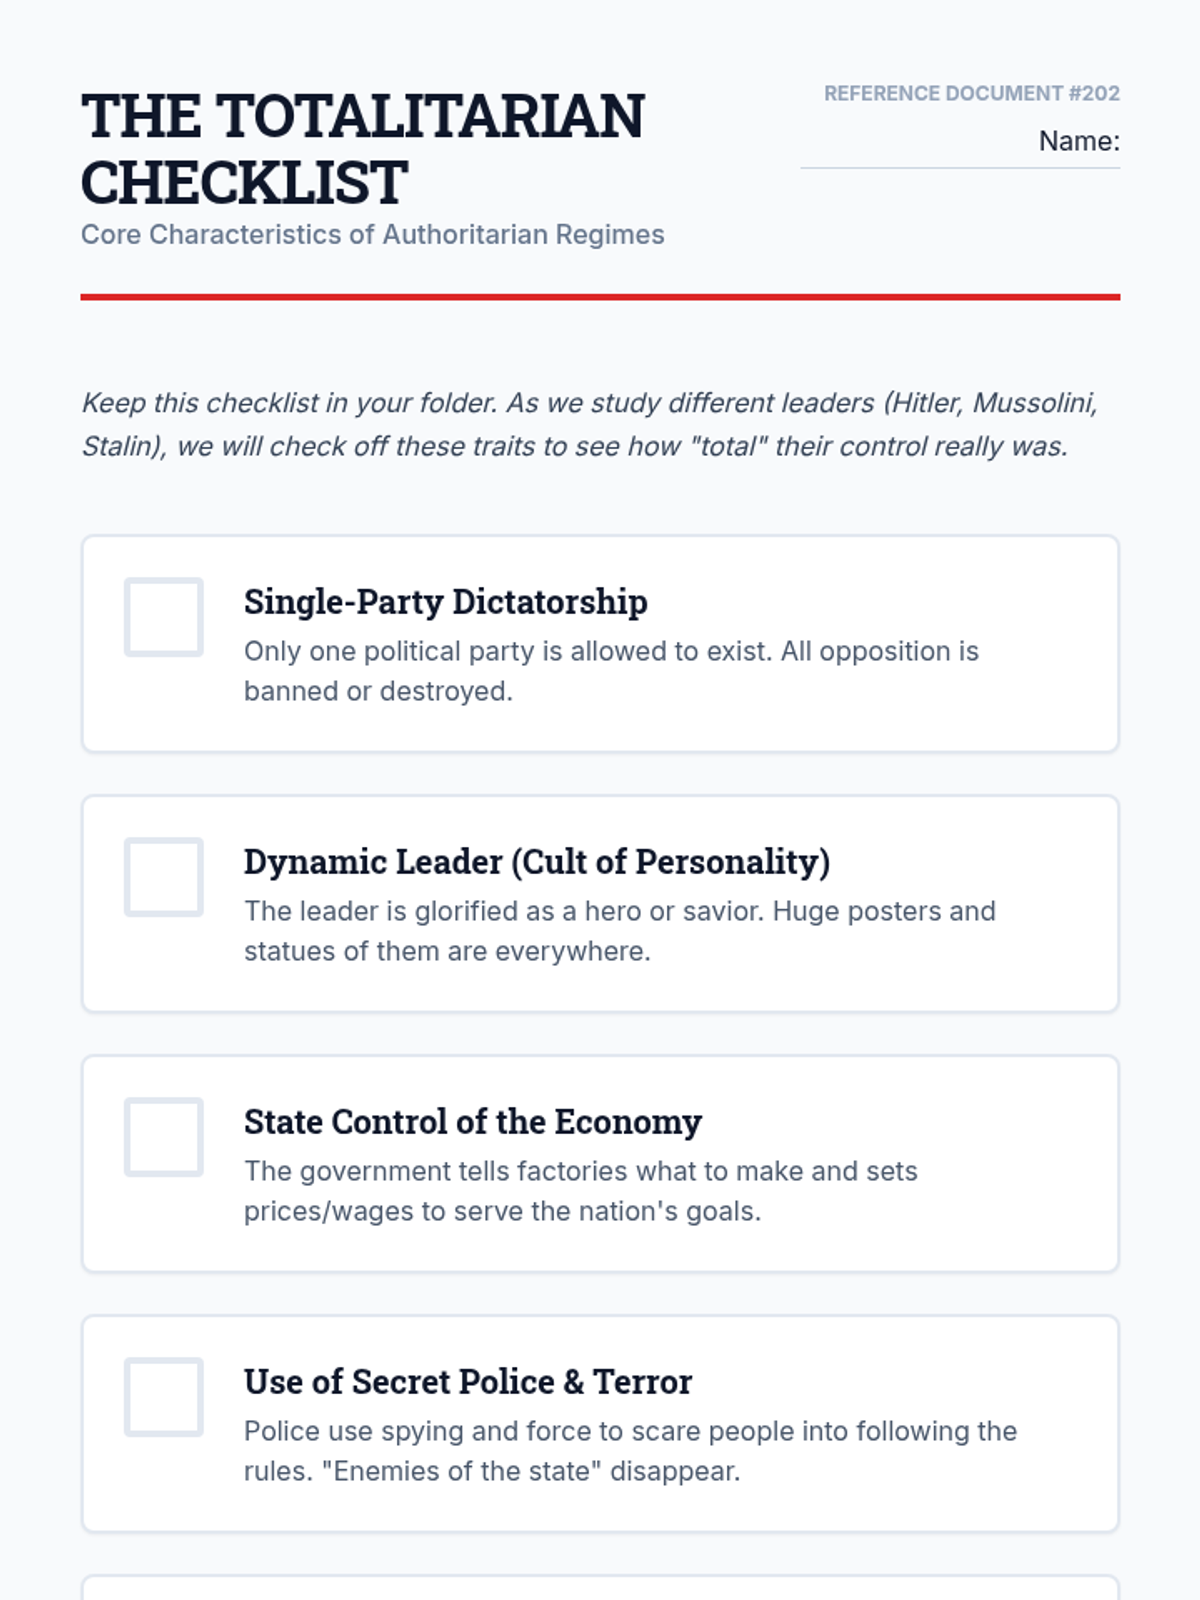Screen dimensions: 1200x1600
Task: Click the "Name:" label
Action: click(x=1078, y=141)
